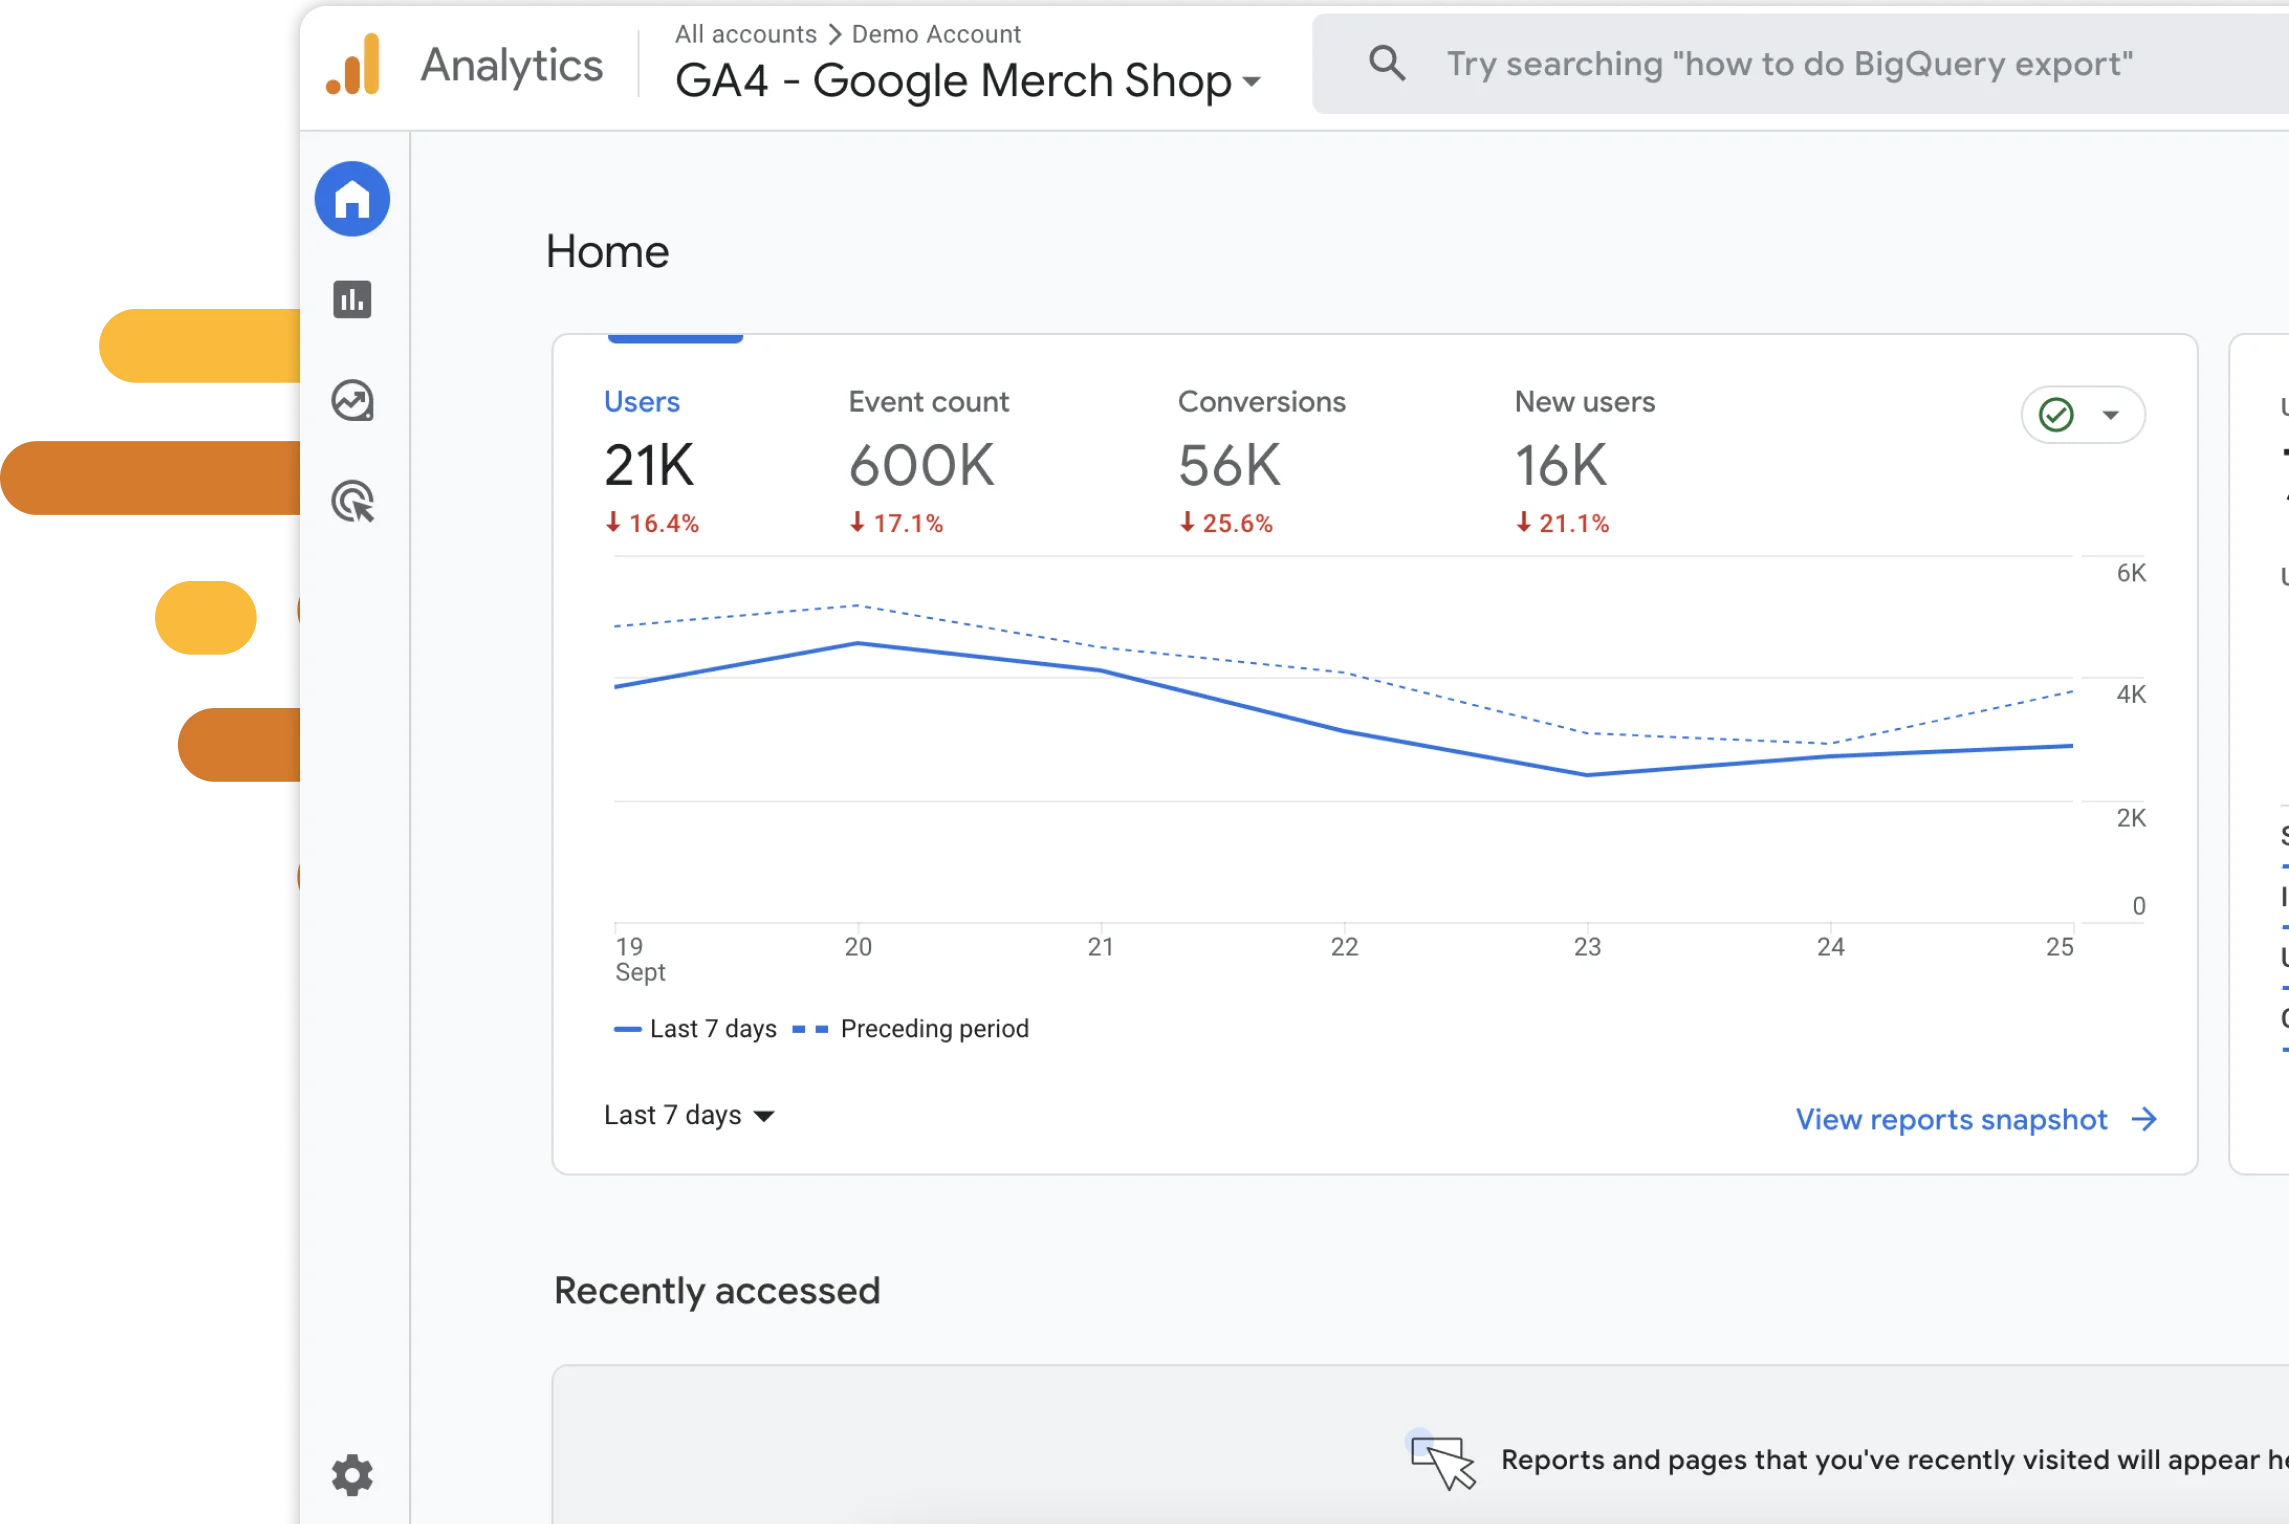Click the Analytics product name text
This screenshot has height=1524, width=2289.
(512, 65)
